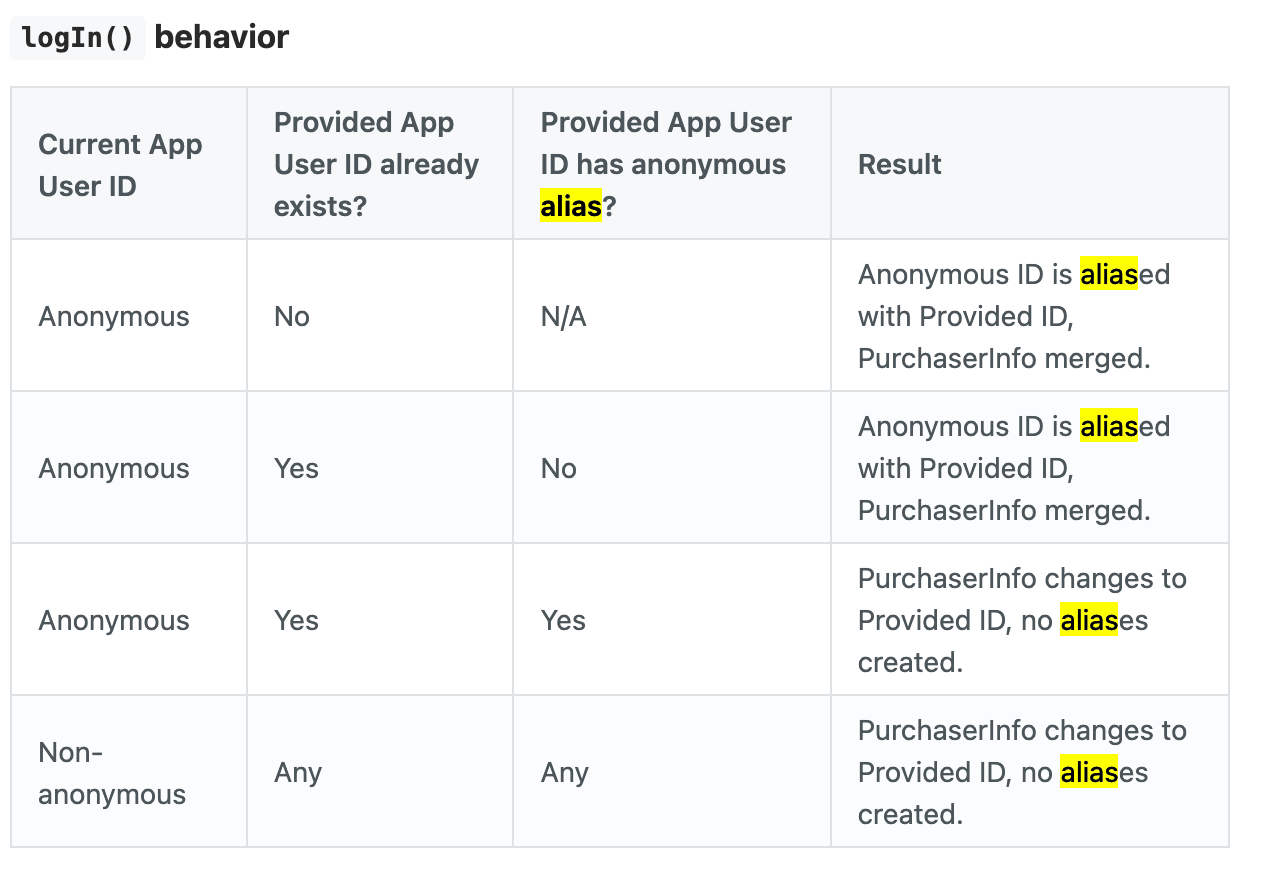Screen dimensions: 1270x876
Task: Click highlighted 'alias' in first row result
Action: 1109,275
